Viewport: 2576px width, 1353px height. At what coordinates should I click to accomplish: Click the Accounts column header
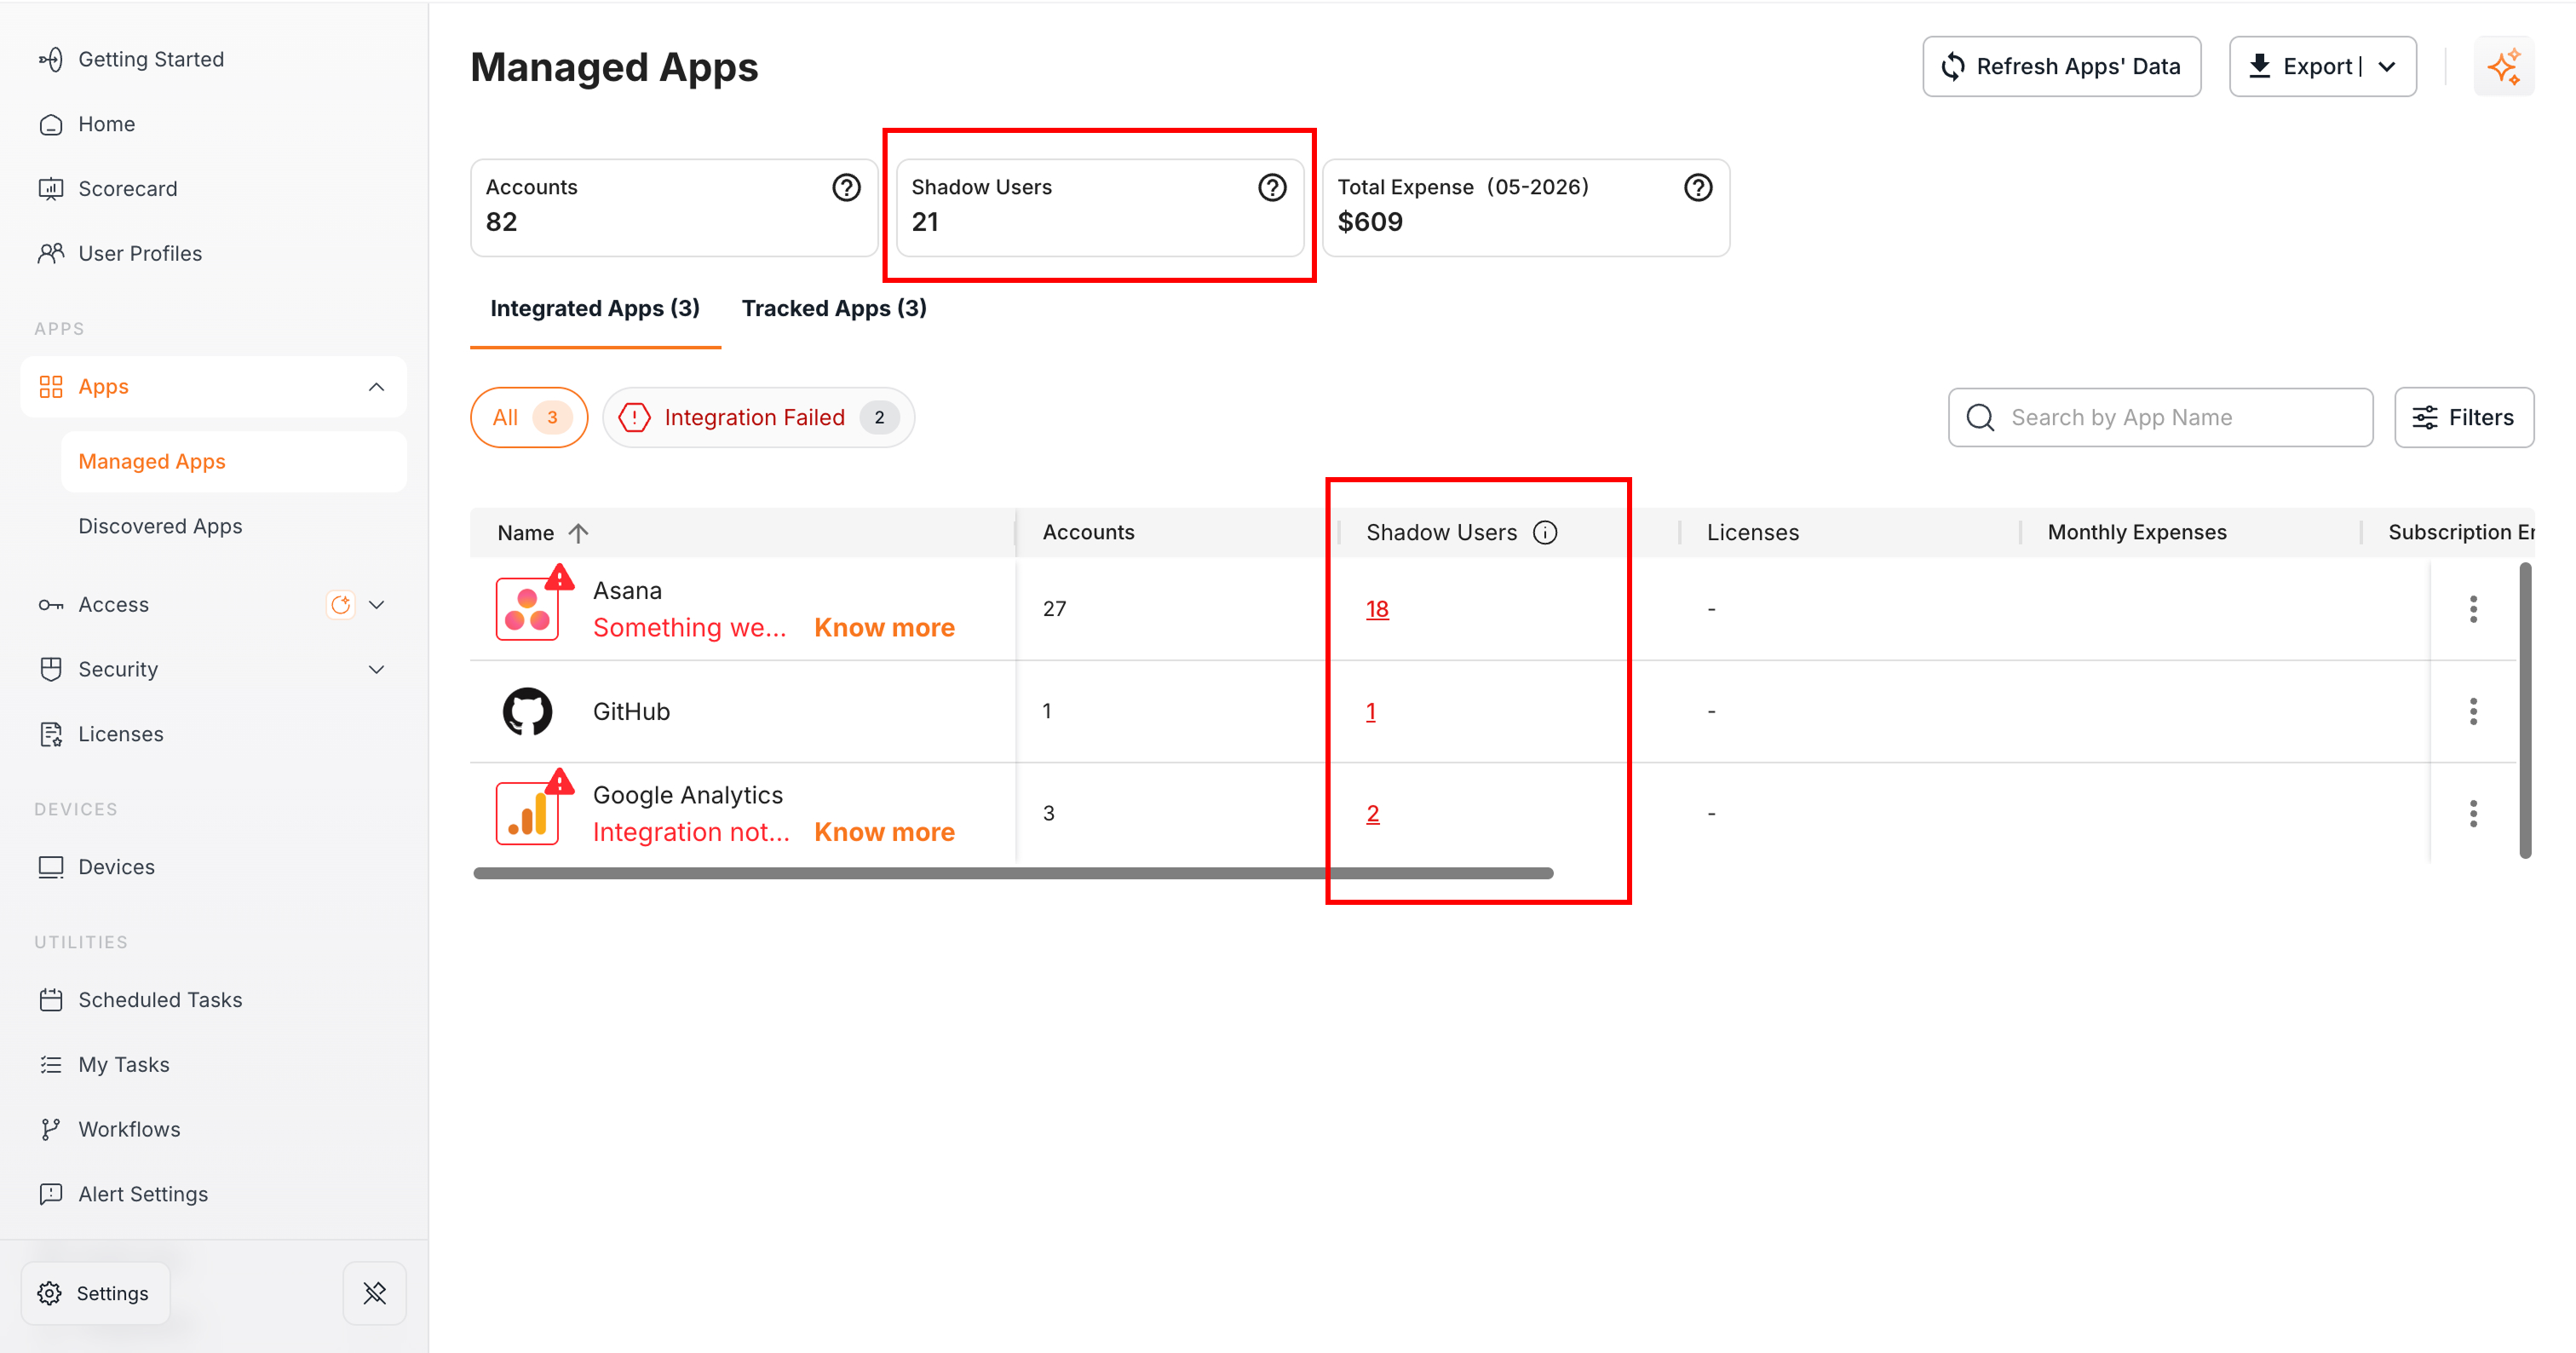coord(1088,533)
